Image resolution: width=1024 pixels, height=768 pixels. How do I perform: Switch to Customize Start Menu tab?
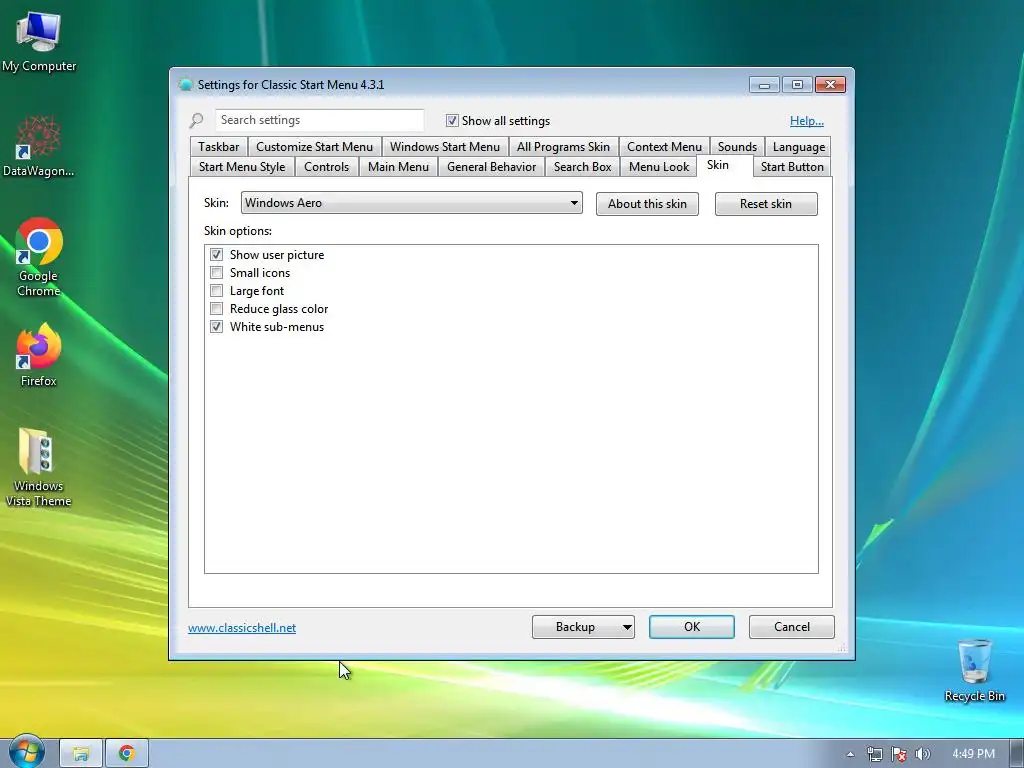click(x=314, y=146)
